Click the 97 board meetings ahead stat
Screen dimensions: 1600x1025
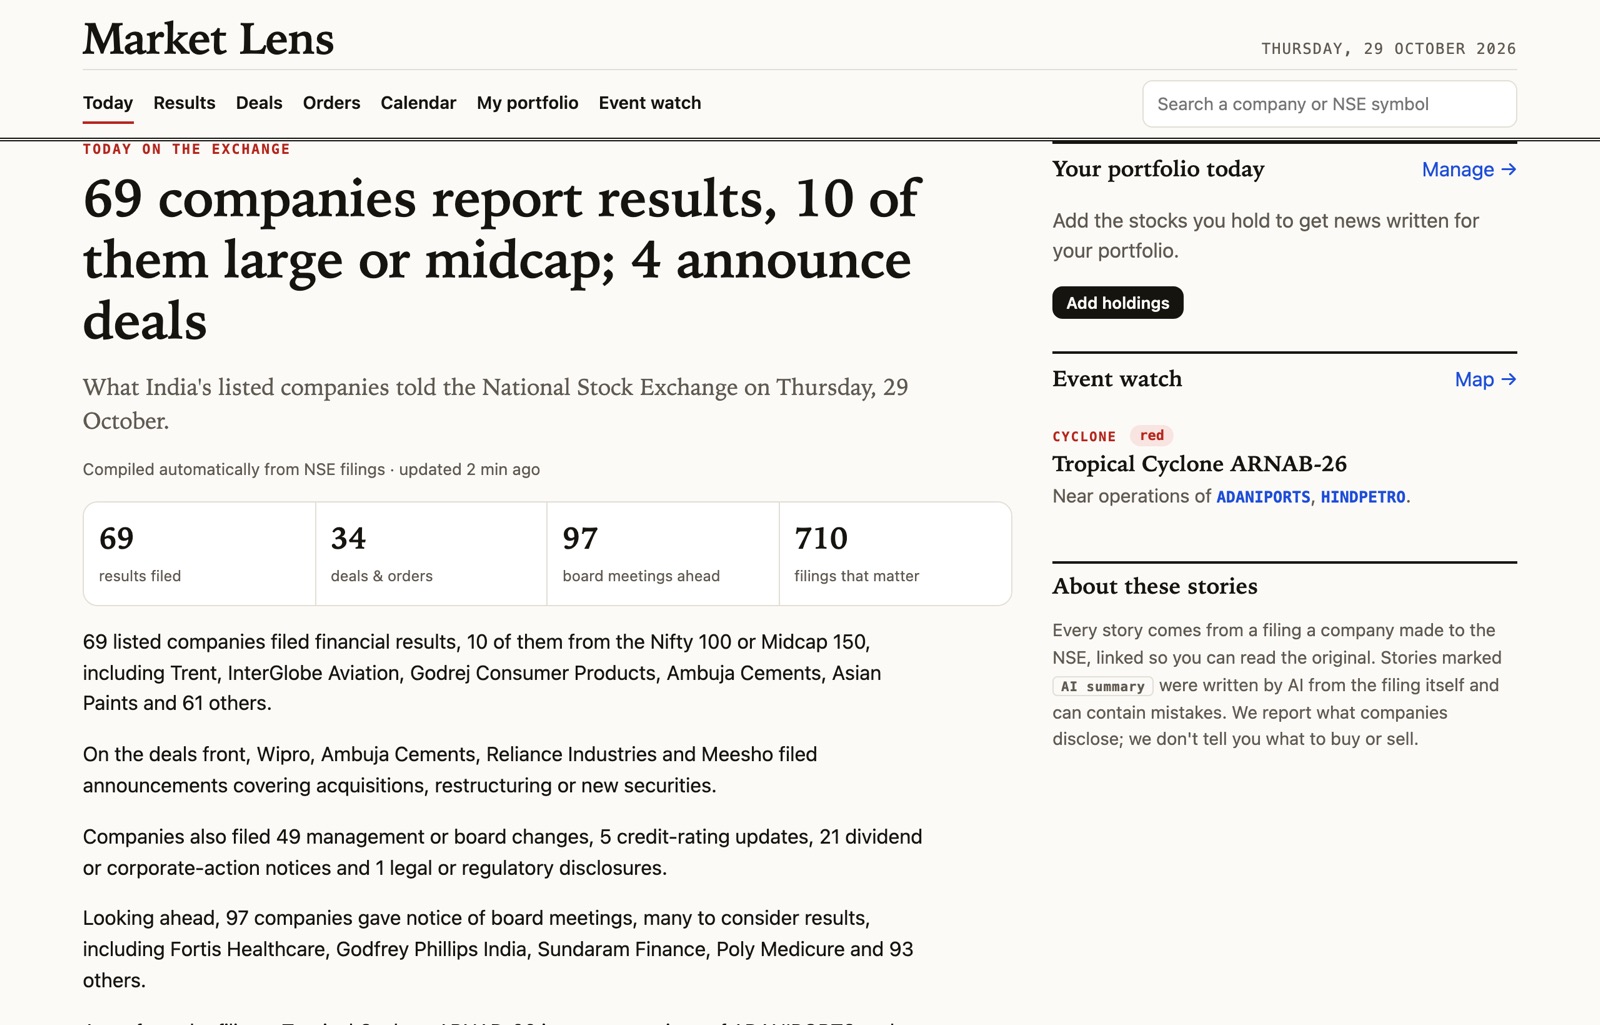663,554
